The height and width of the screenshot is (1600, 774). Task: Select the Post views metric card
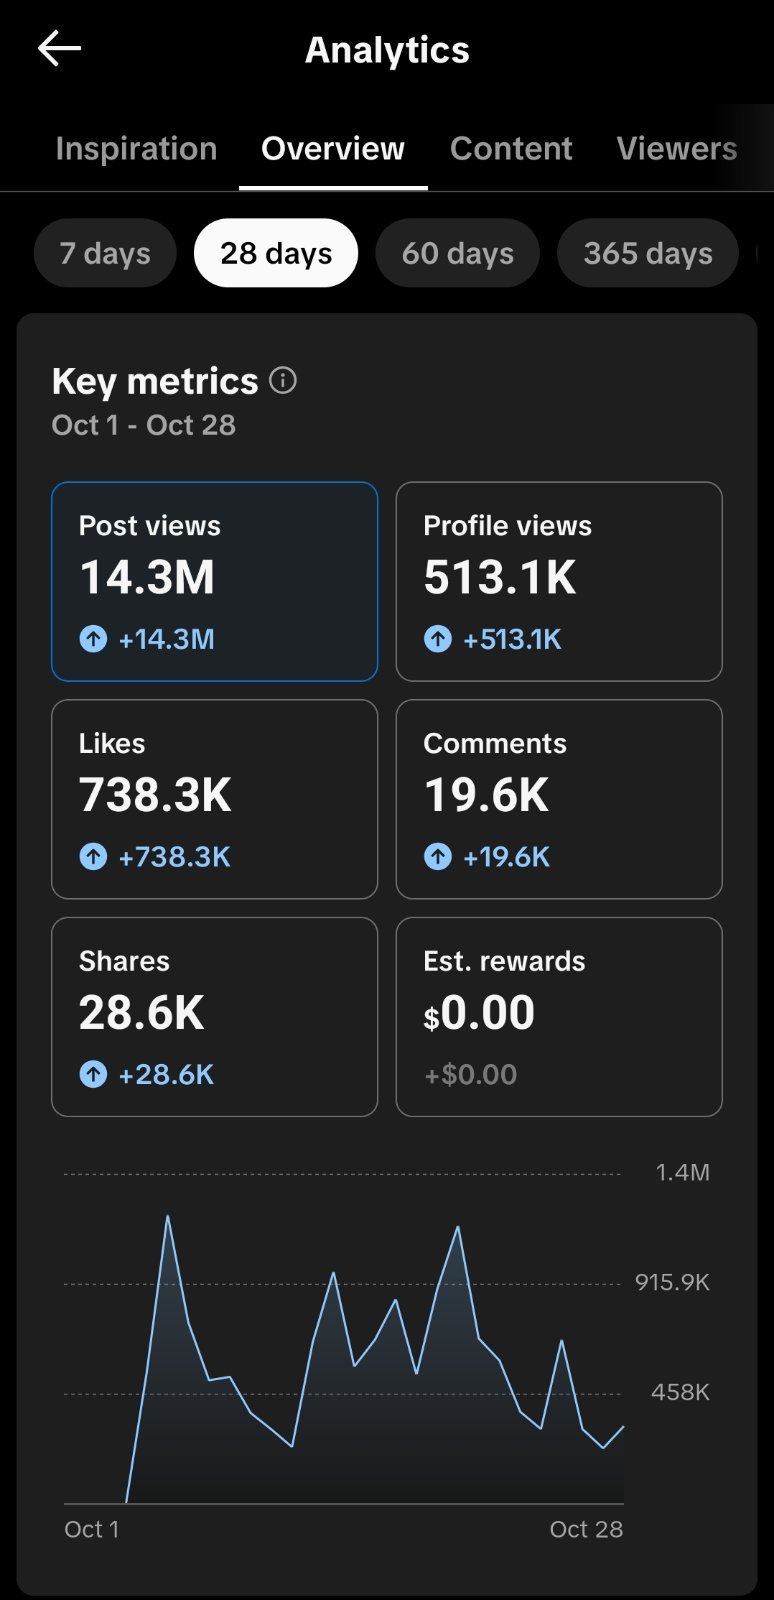tap(215, 581)
